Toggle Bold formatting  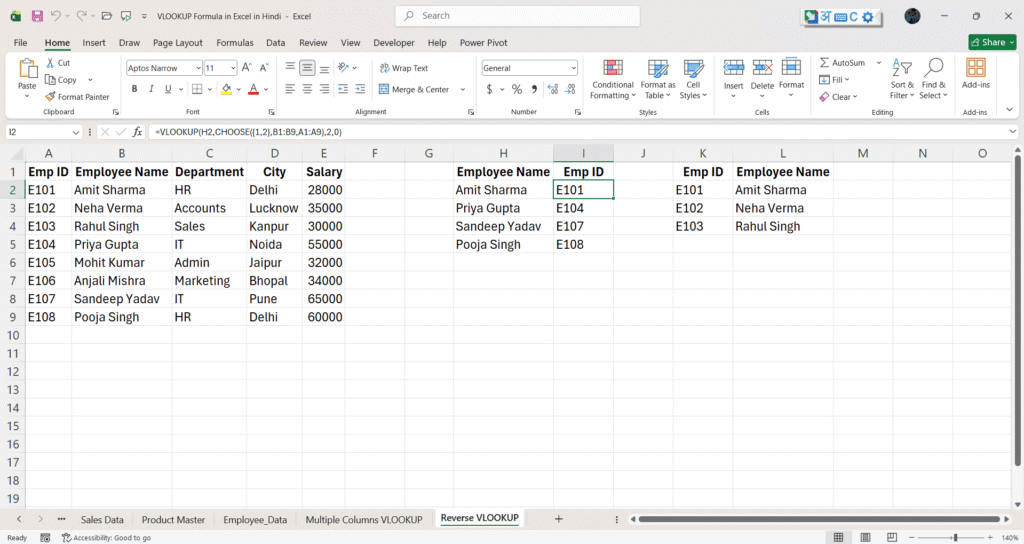(x=134, y=89)
